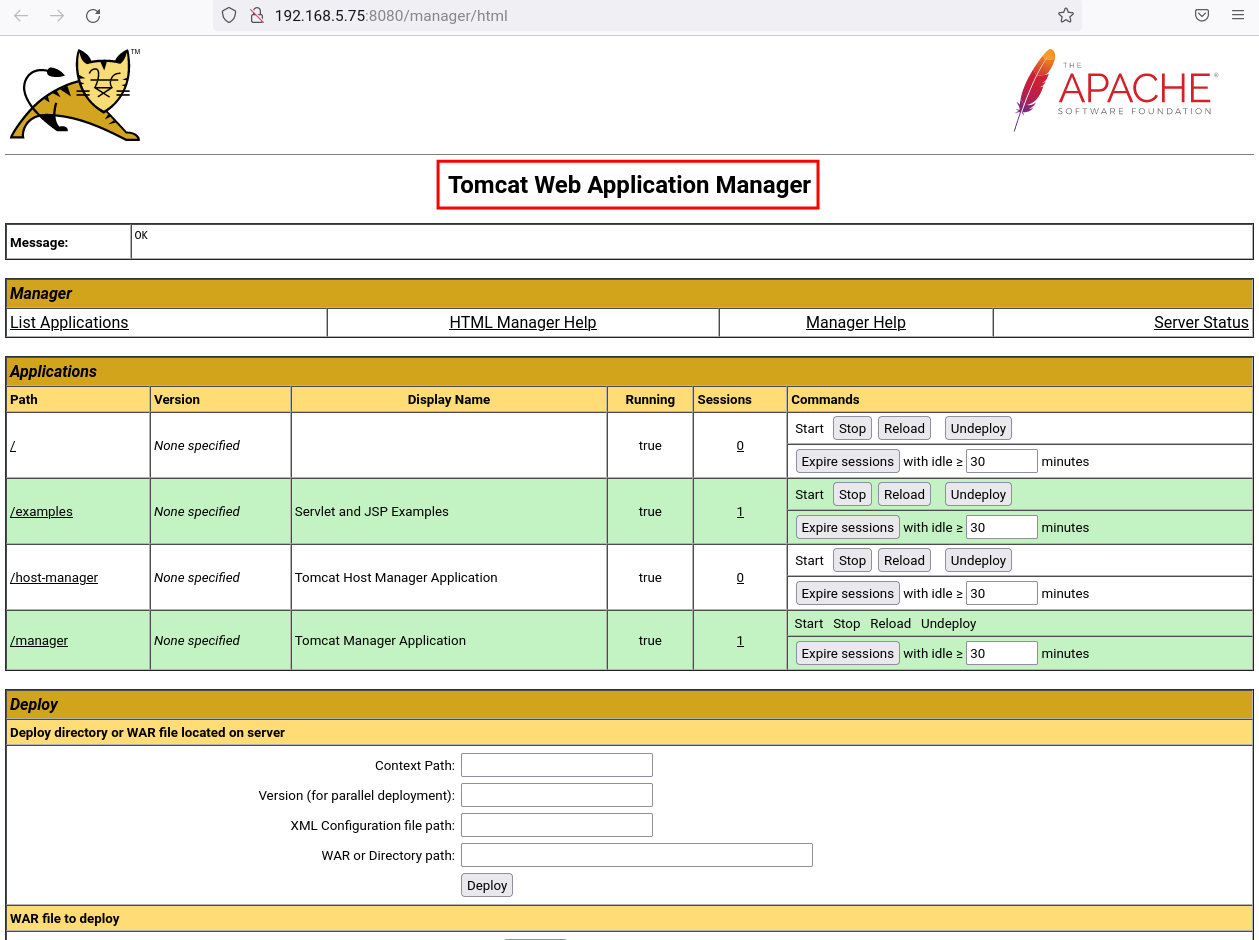Click the XML Configuration file path field

coord(556,825)
